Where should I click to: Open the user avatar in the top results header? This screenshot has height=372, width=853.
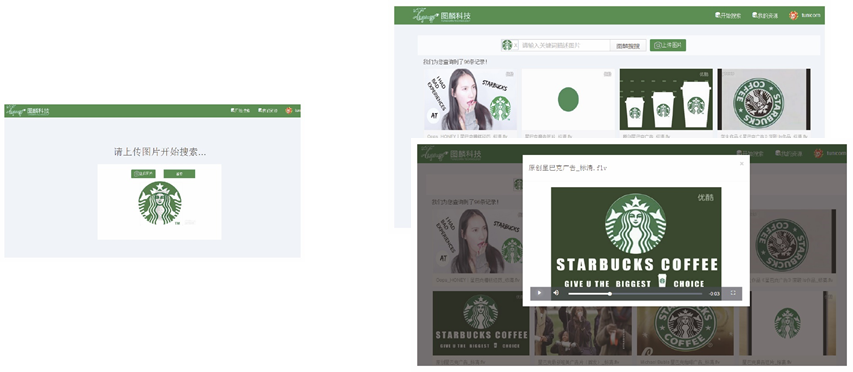794,16
